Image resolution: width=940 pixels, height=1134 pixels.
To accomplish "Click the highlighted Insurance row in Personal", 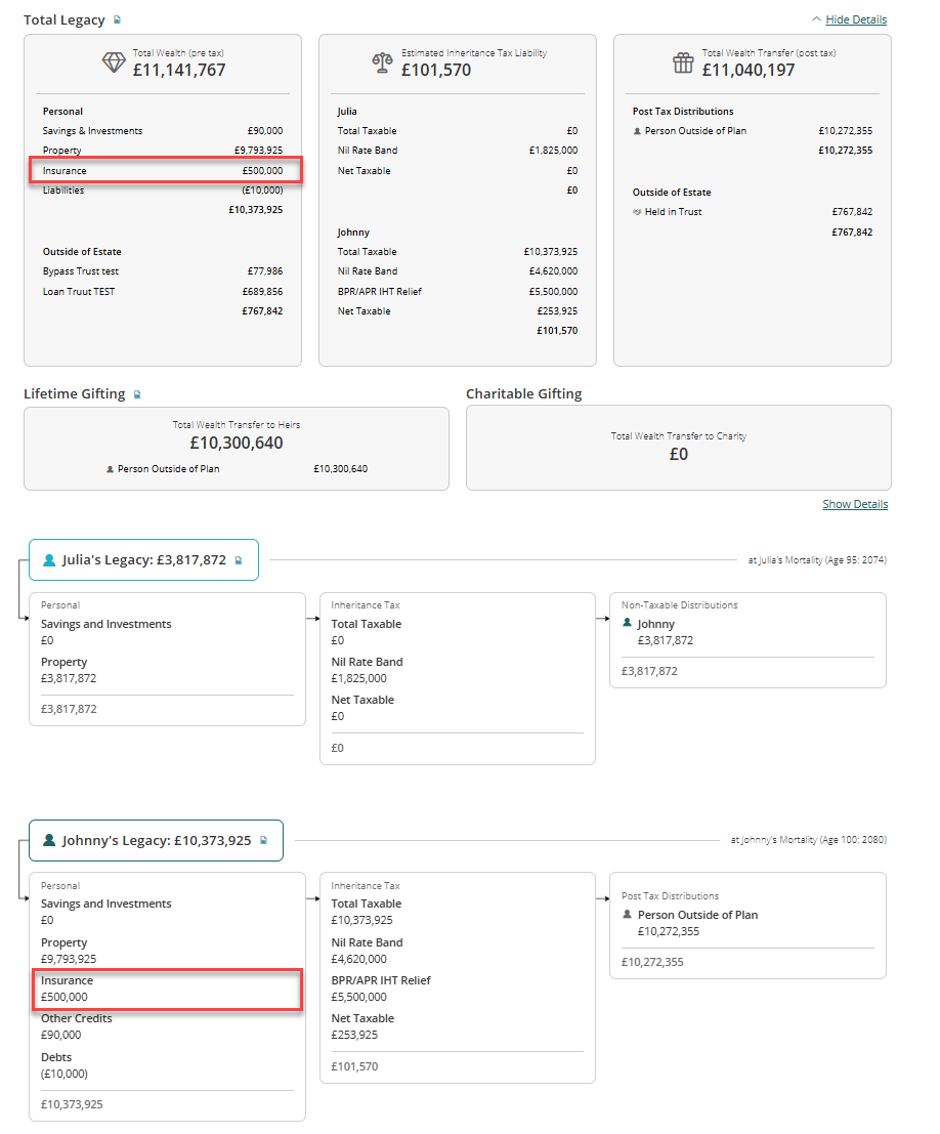I will (x=165, y=171).
